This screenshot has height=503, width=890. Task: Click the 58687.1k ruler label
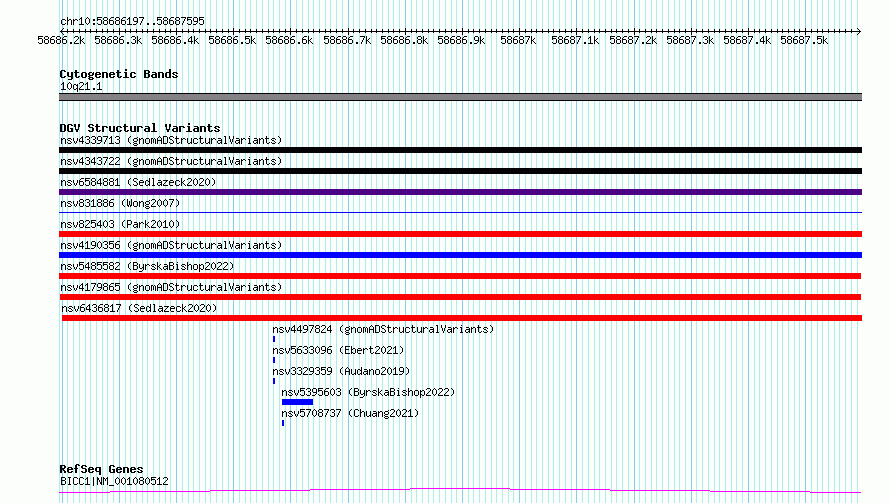point(576,41)
